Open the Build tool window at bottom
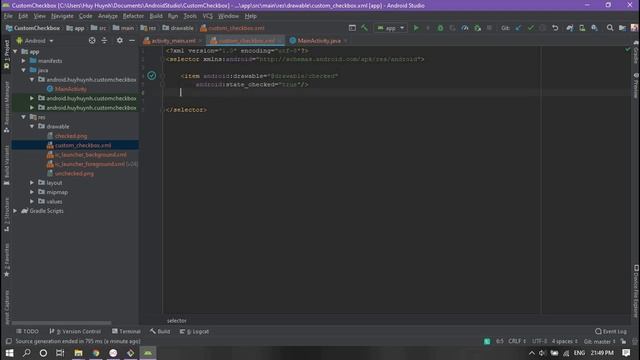The width and height of the screenshot is (640, 360). (x=160, y=331)
